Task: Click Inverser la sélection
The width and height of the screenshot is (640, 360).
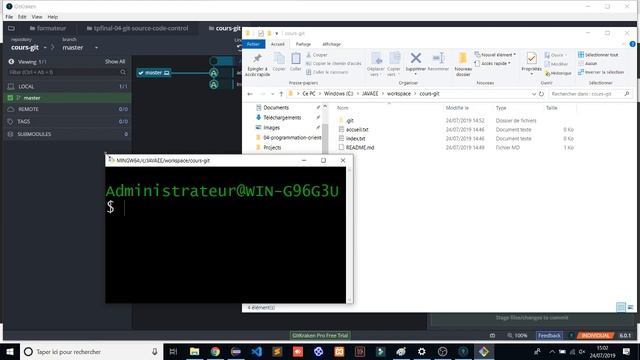Action: coord(601,72)
